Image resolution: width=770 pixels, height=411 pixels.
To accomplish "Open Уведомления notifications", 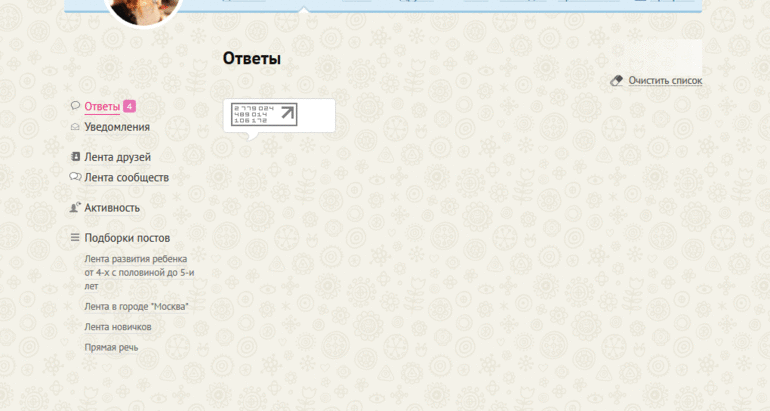I will [x=117, y=127].
